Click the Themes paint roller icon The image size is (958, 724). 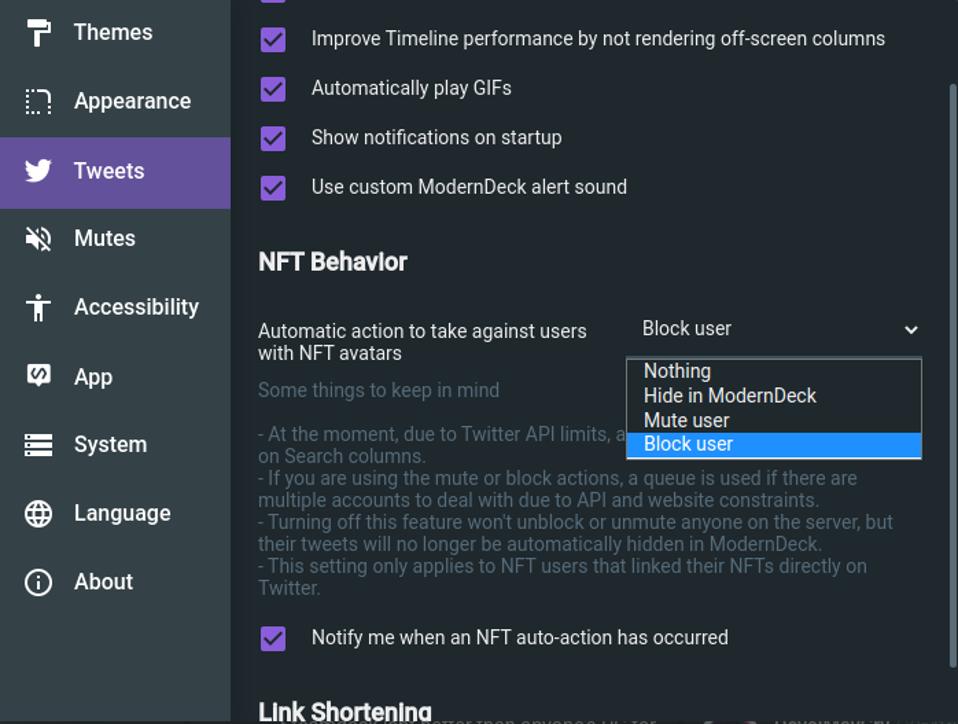coord(38,33)
